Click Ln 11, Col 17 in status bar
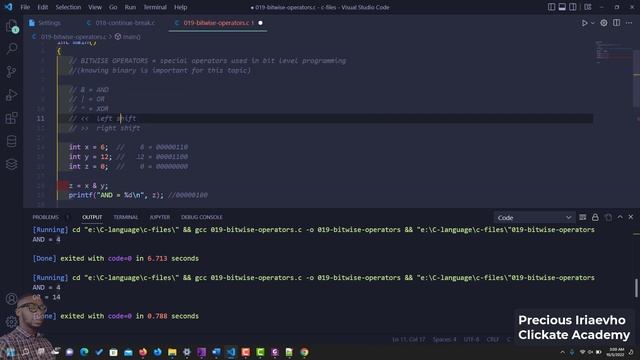Image resolution: width=640 pixels, height=360 pixels. pos(409,340)
